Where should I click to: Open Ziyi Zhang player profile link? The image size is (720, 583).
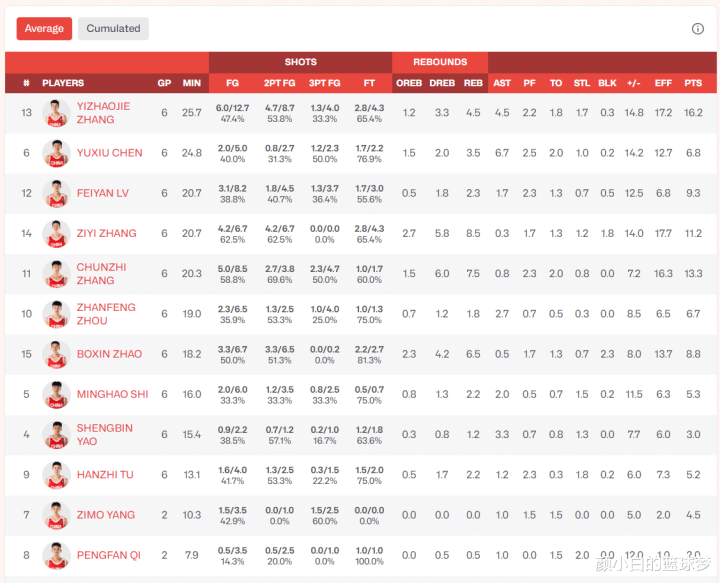(x=107, y=233)
